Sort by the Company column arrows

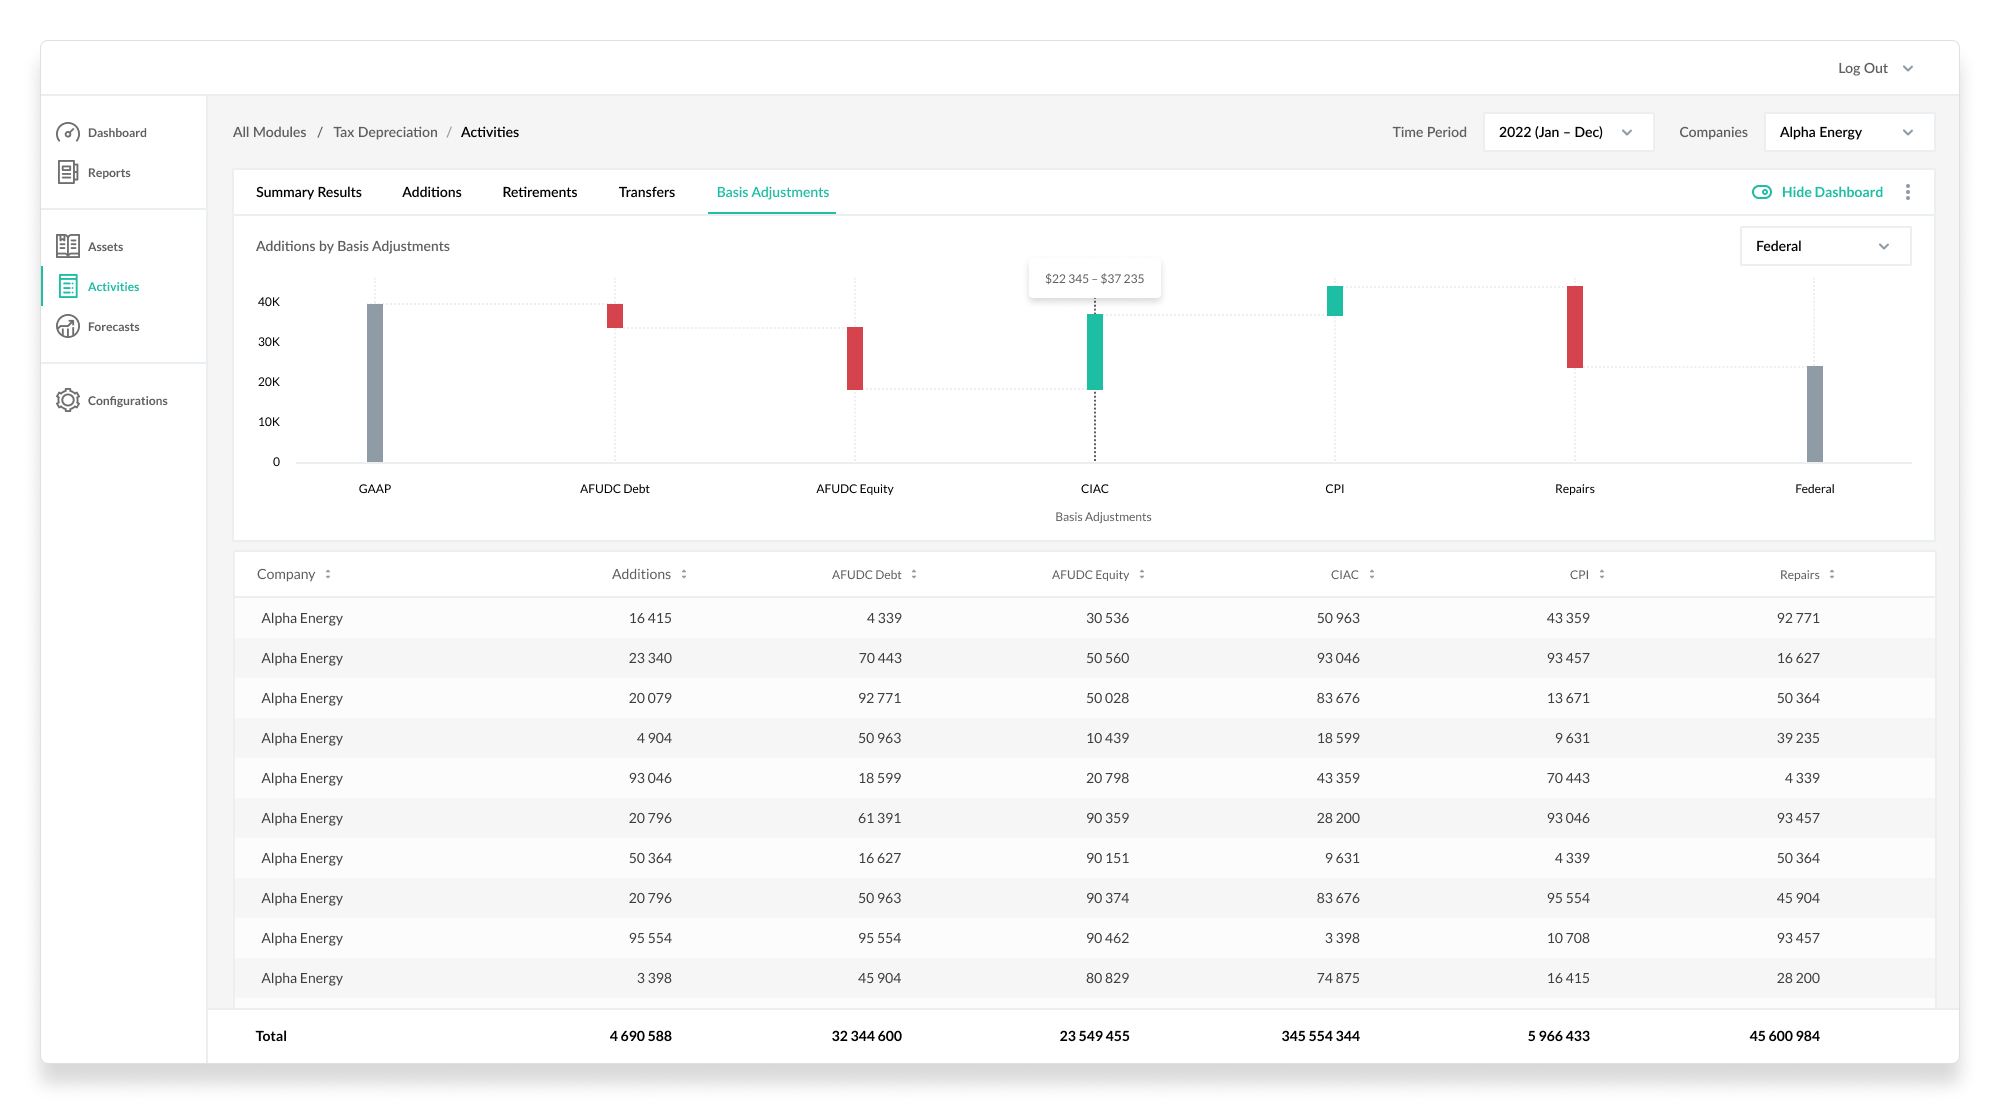point(328,574)
